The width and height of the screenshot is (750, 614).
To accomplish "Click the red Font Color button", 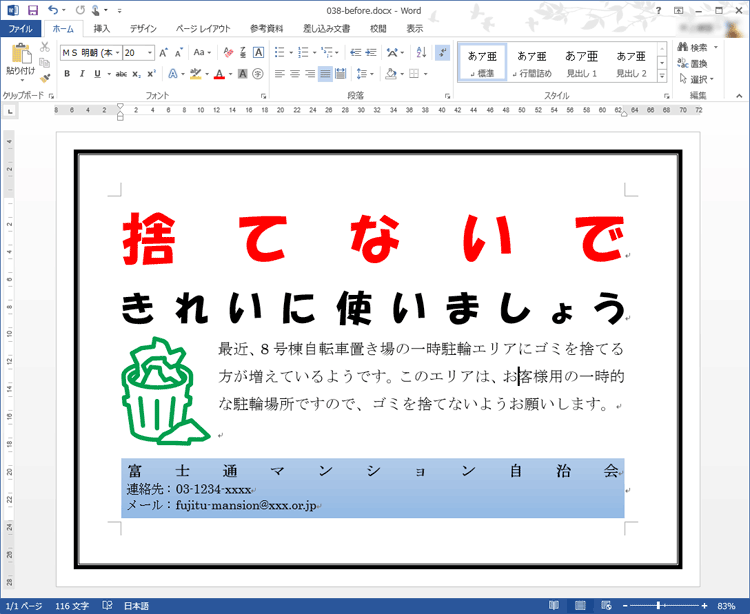I will 219,74.
